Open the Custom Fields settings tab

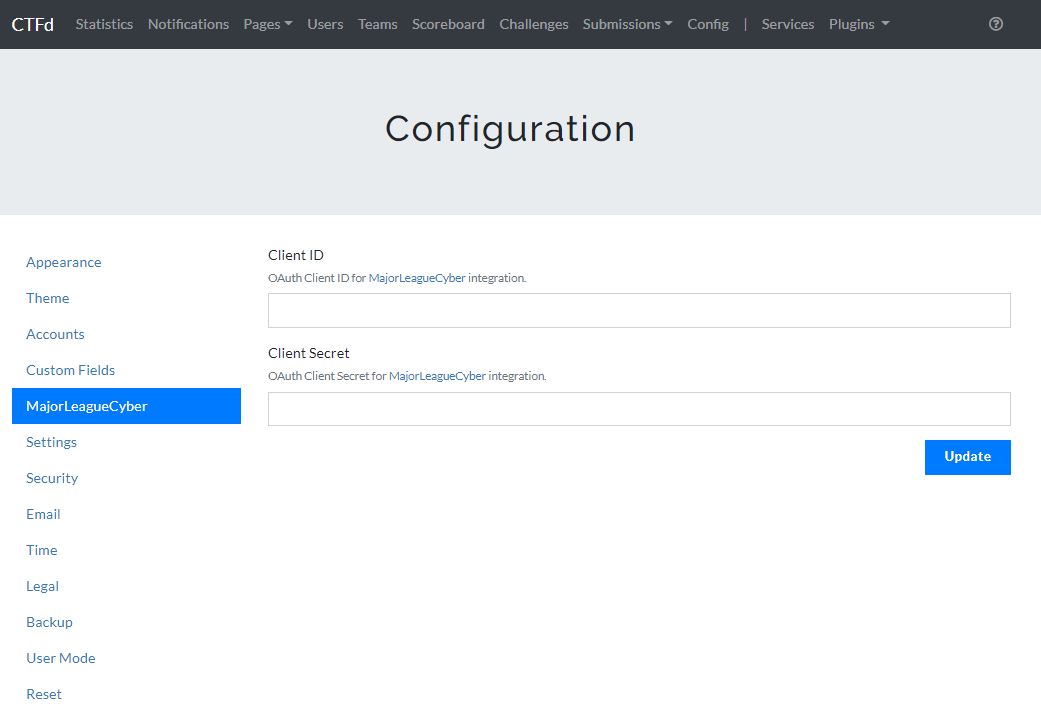pos(71,370)
